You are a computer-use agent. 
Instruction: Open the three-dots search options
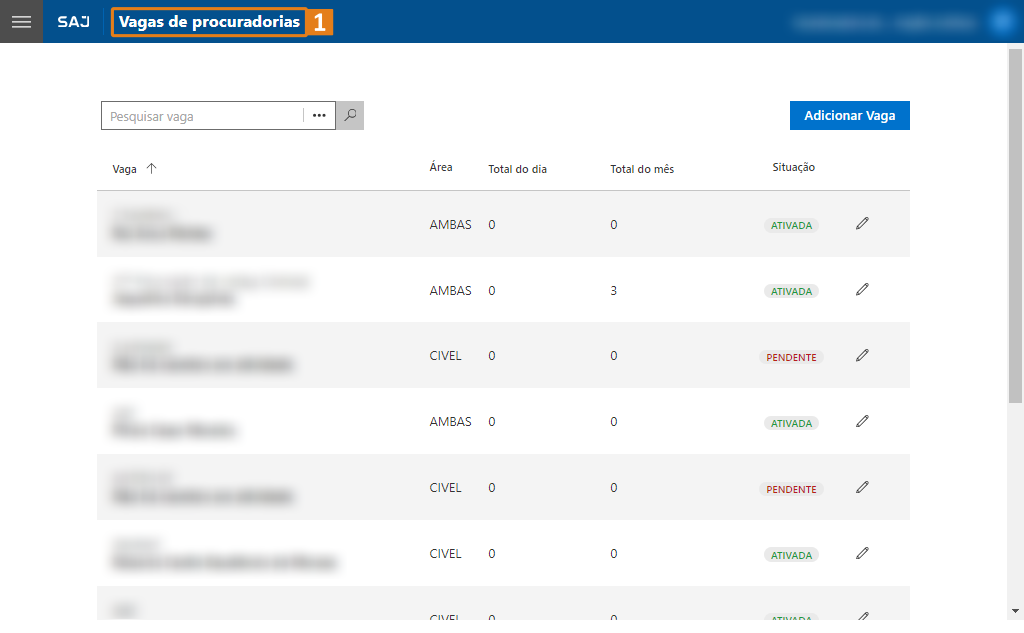319,116
